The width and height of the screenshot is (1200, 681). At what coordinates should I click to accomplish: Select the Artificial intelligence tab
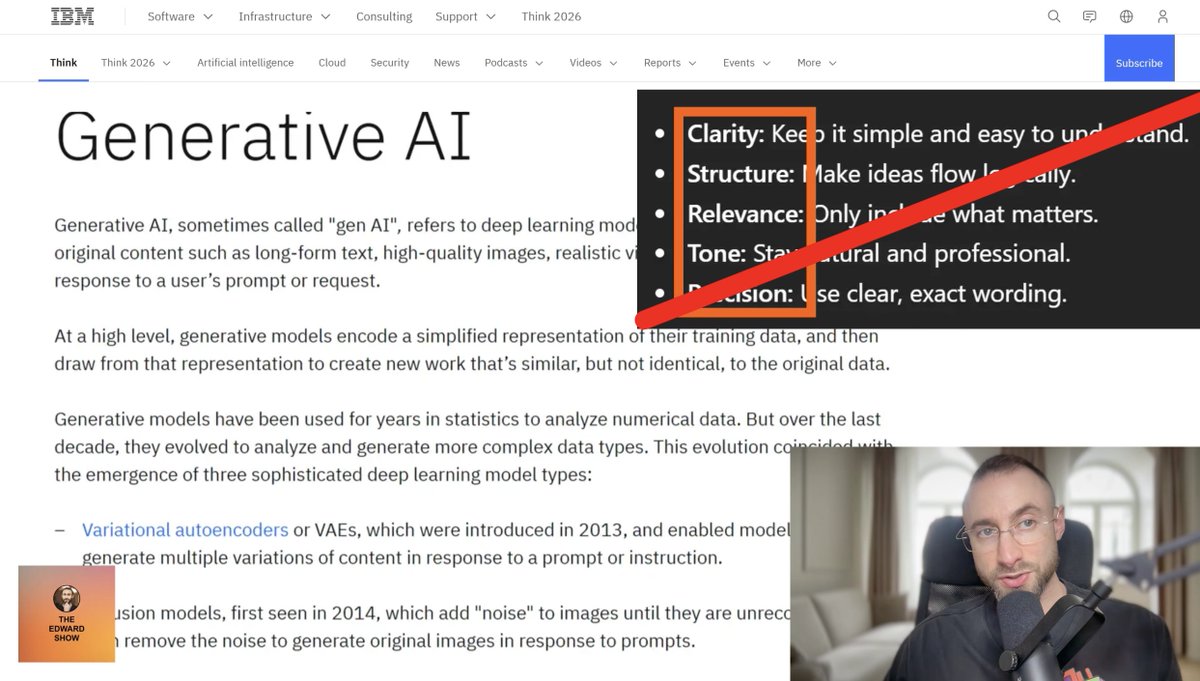pos(245,62)
